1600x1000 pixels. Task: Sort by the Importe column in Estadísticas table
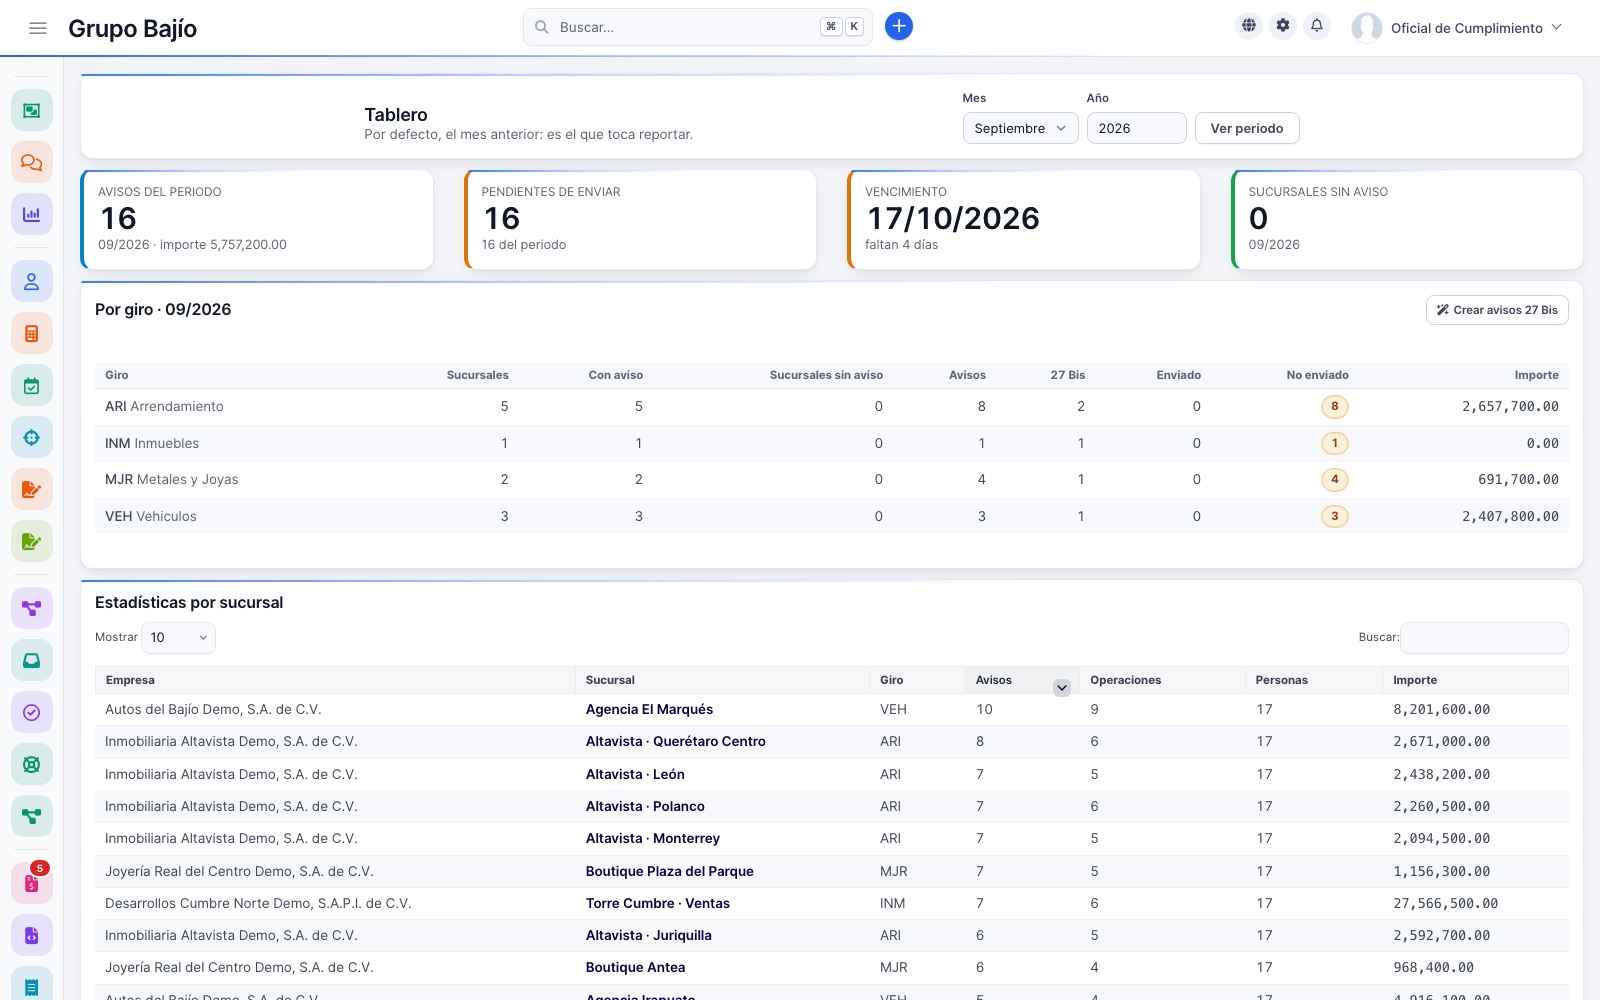tap(1475, 680)
